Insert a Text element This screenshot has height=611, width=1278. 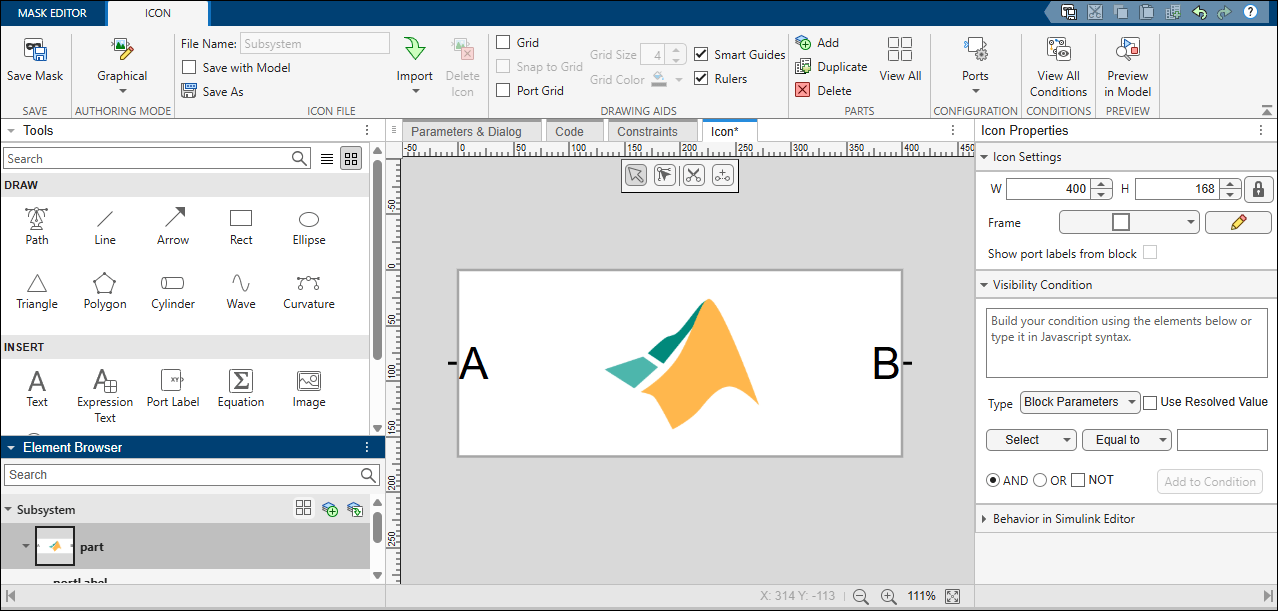(x=37, y=389)
